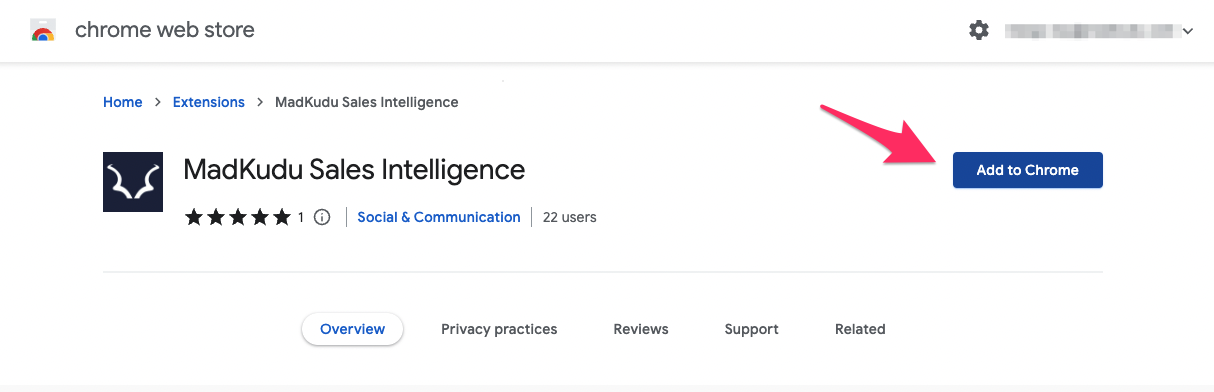Click the five-star rating icons
This screenshot has width=1214, height=392.
coord(238,217)
